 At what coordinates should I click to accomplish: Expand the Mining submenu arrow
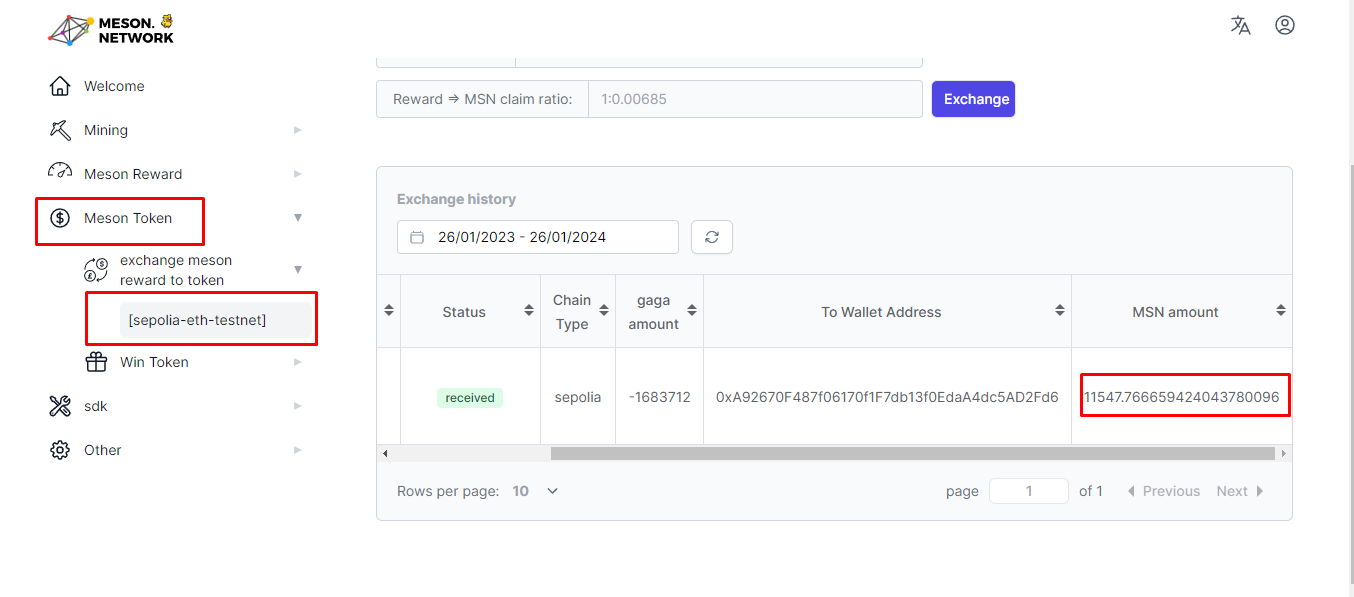pos(297,130)
